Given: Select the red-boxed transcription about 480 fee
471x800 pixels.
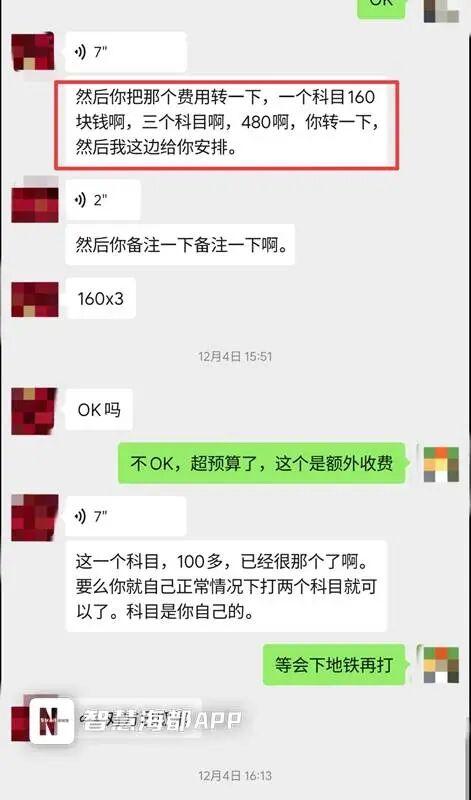Looking at the screenshot, I should click(227, 125).
